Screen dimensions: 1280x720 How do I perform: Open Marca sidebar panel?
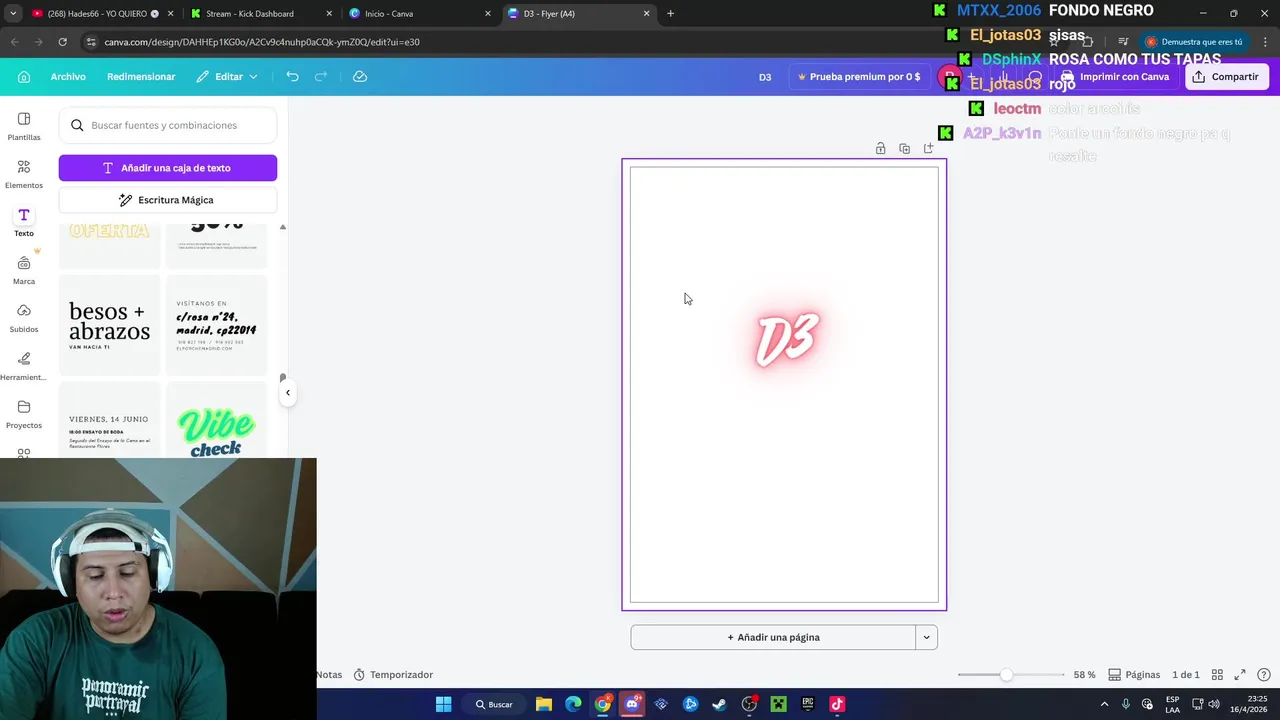(x=24, y=270)
